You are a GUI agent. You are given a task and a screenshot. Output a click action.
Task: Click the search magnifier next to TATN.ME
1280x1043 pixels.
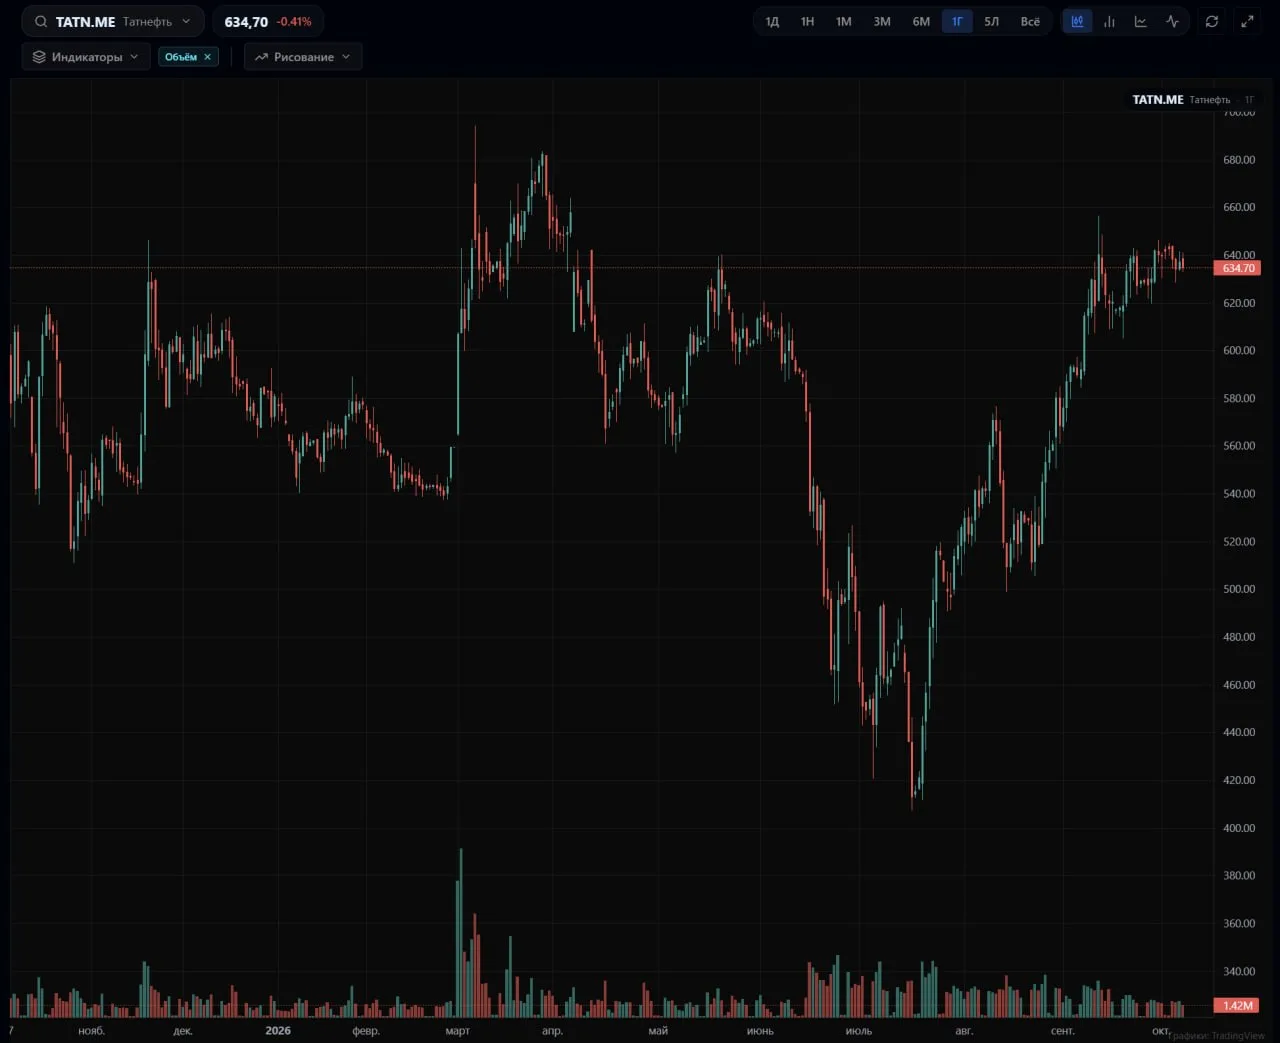[x=41, y=21]
